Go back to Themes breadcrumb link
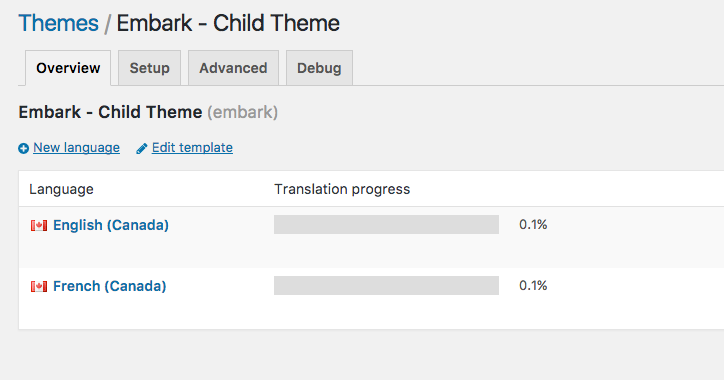The image size is (724, 380). [59, 23]
